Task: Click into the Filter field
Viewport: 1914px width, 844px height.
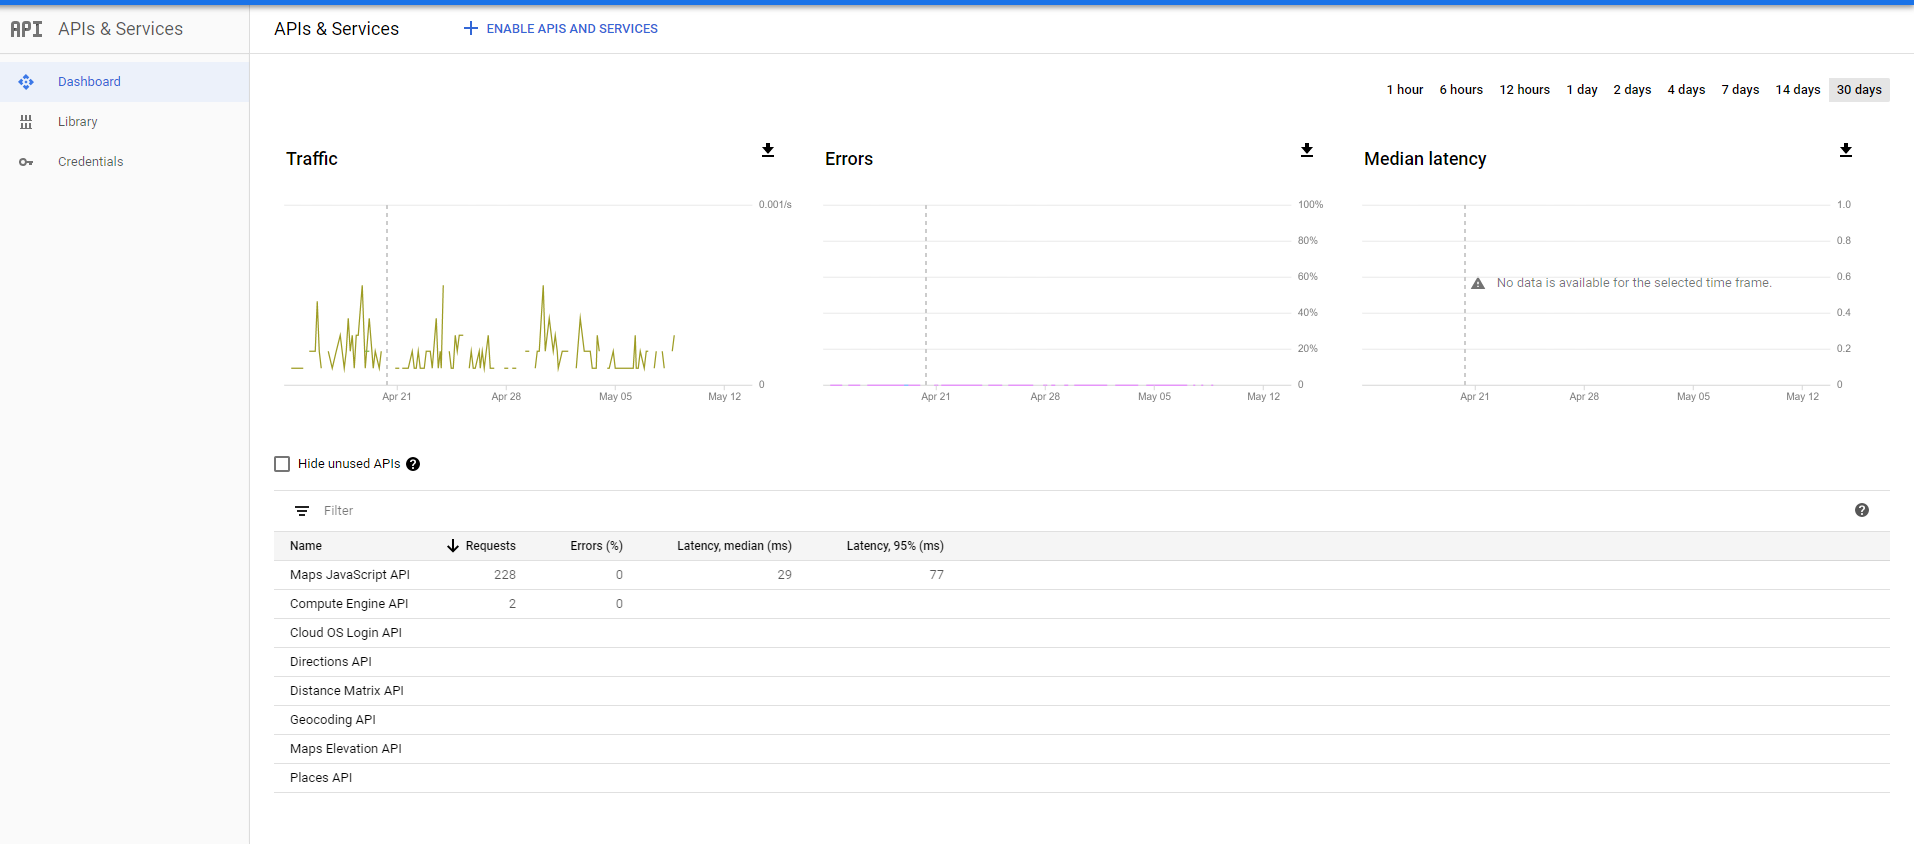Action: tap(1080, 511)
